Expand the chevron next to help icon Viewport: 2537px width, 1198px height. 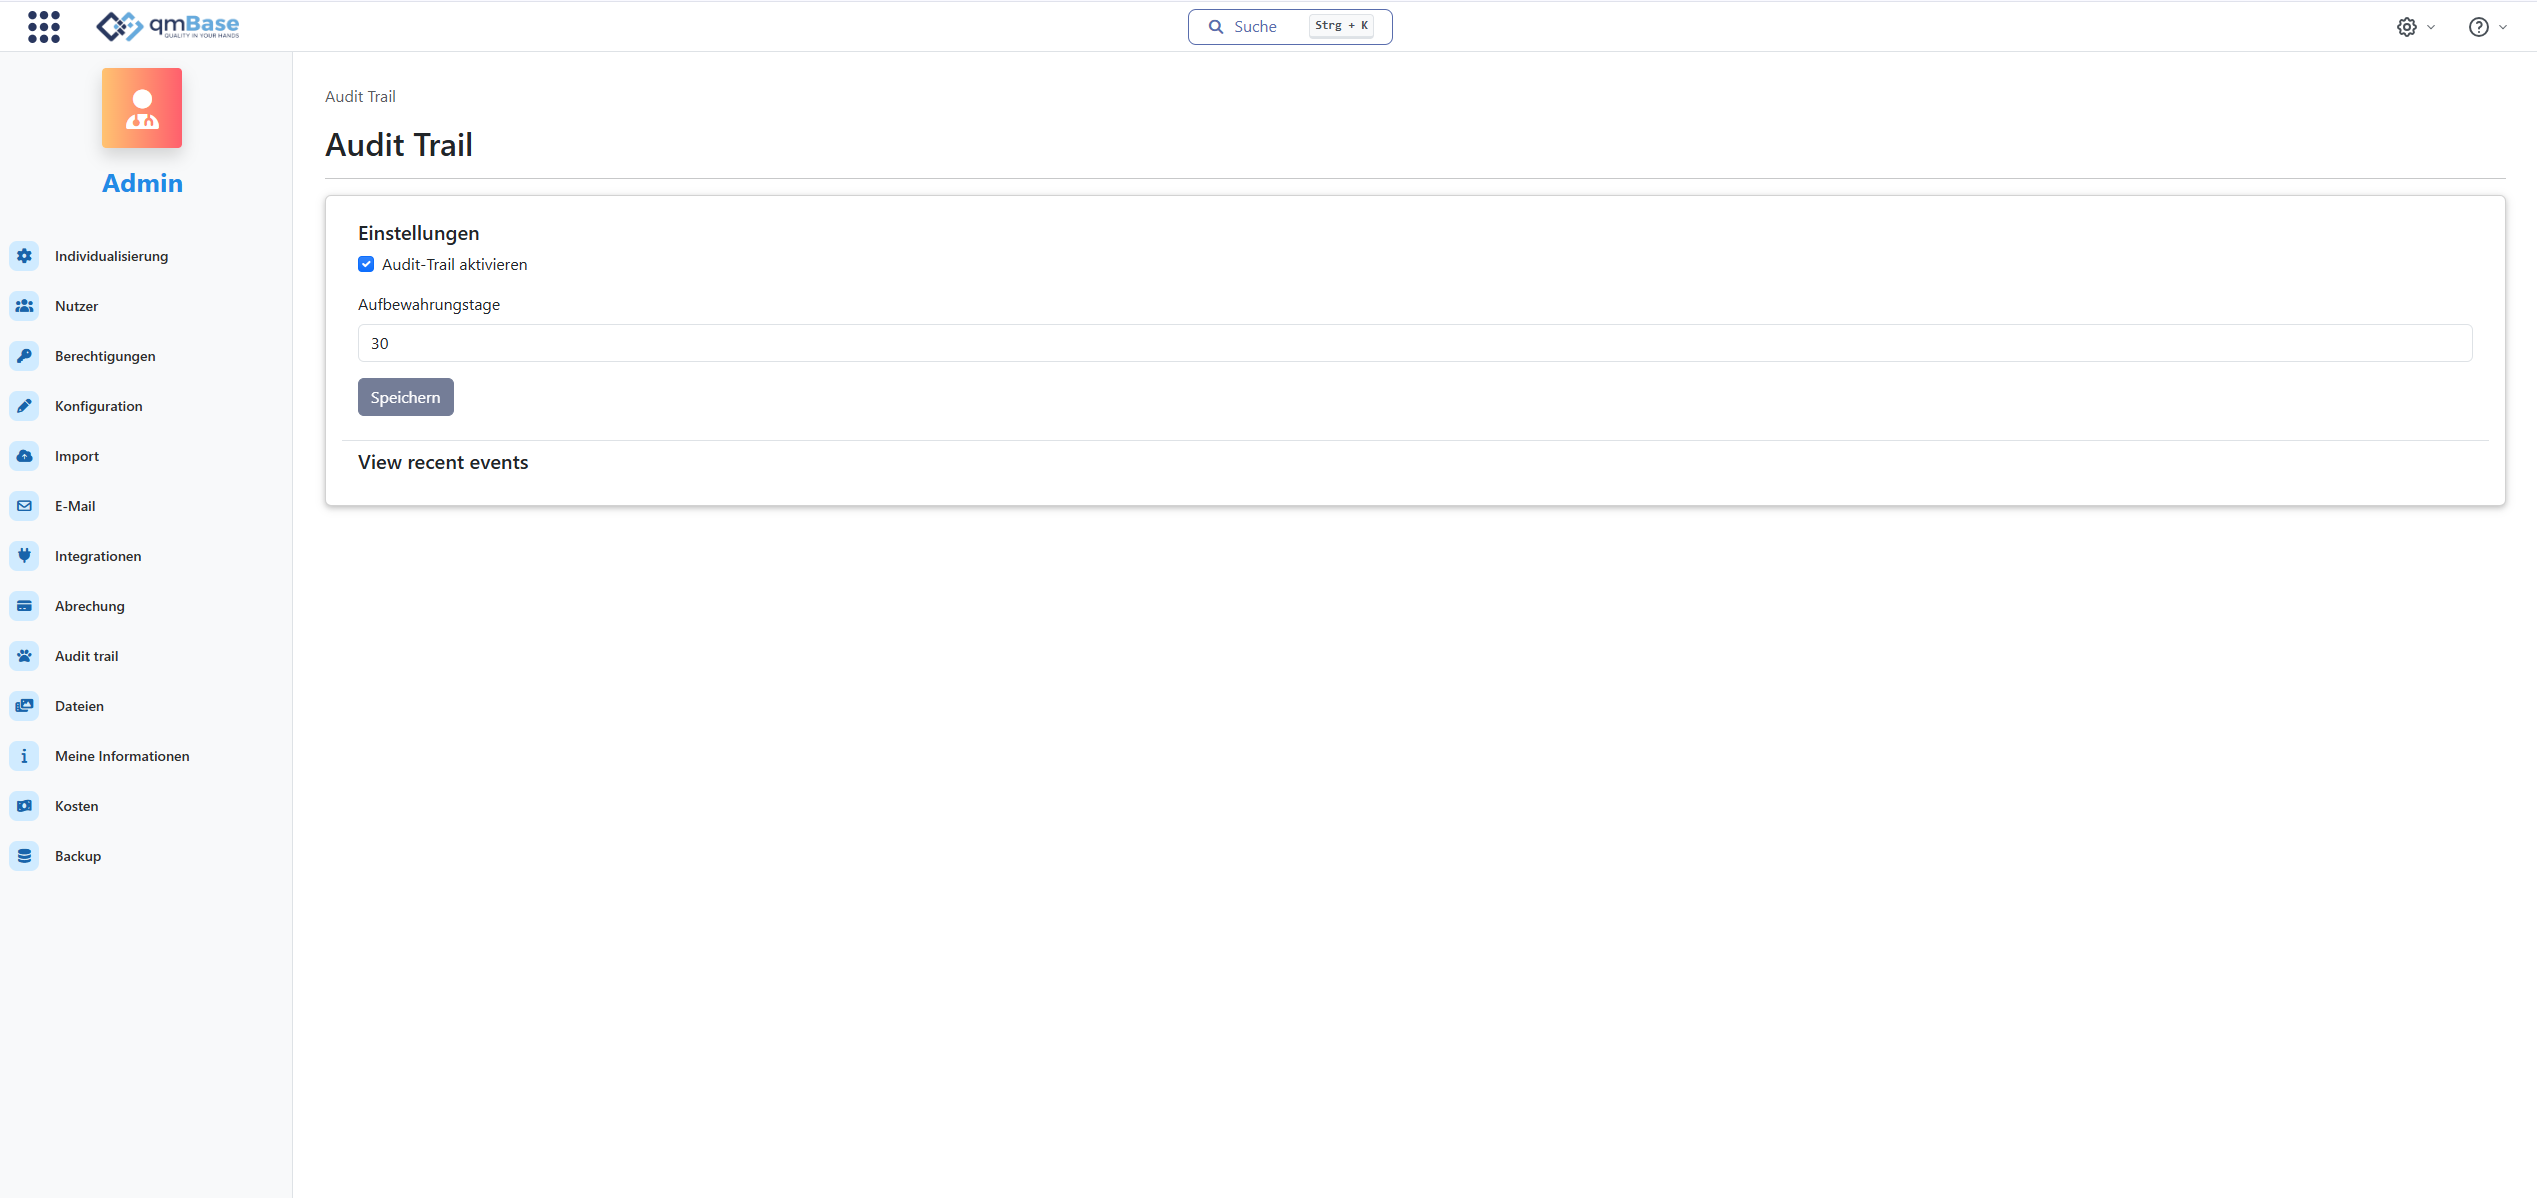(x=2503, y=27)
